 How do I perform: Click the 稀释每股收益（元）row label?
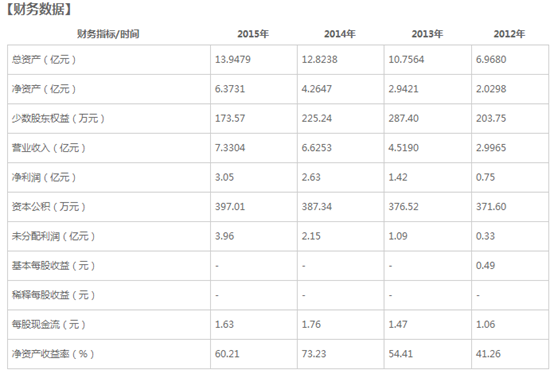(x=53, y=295)
